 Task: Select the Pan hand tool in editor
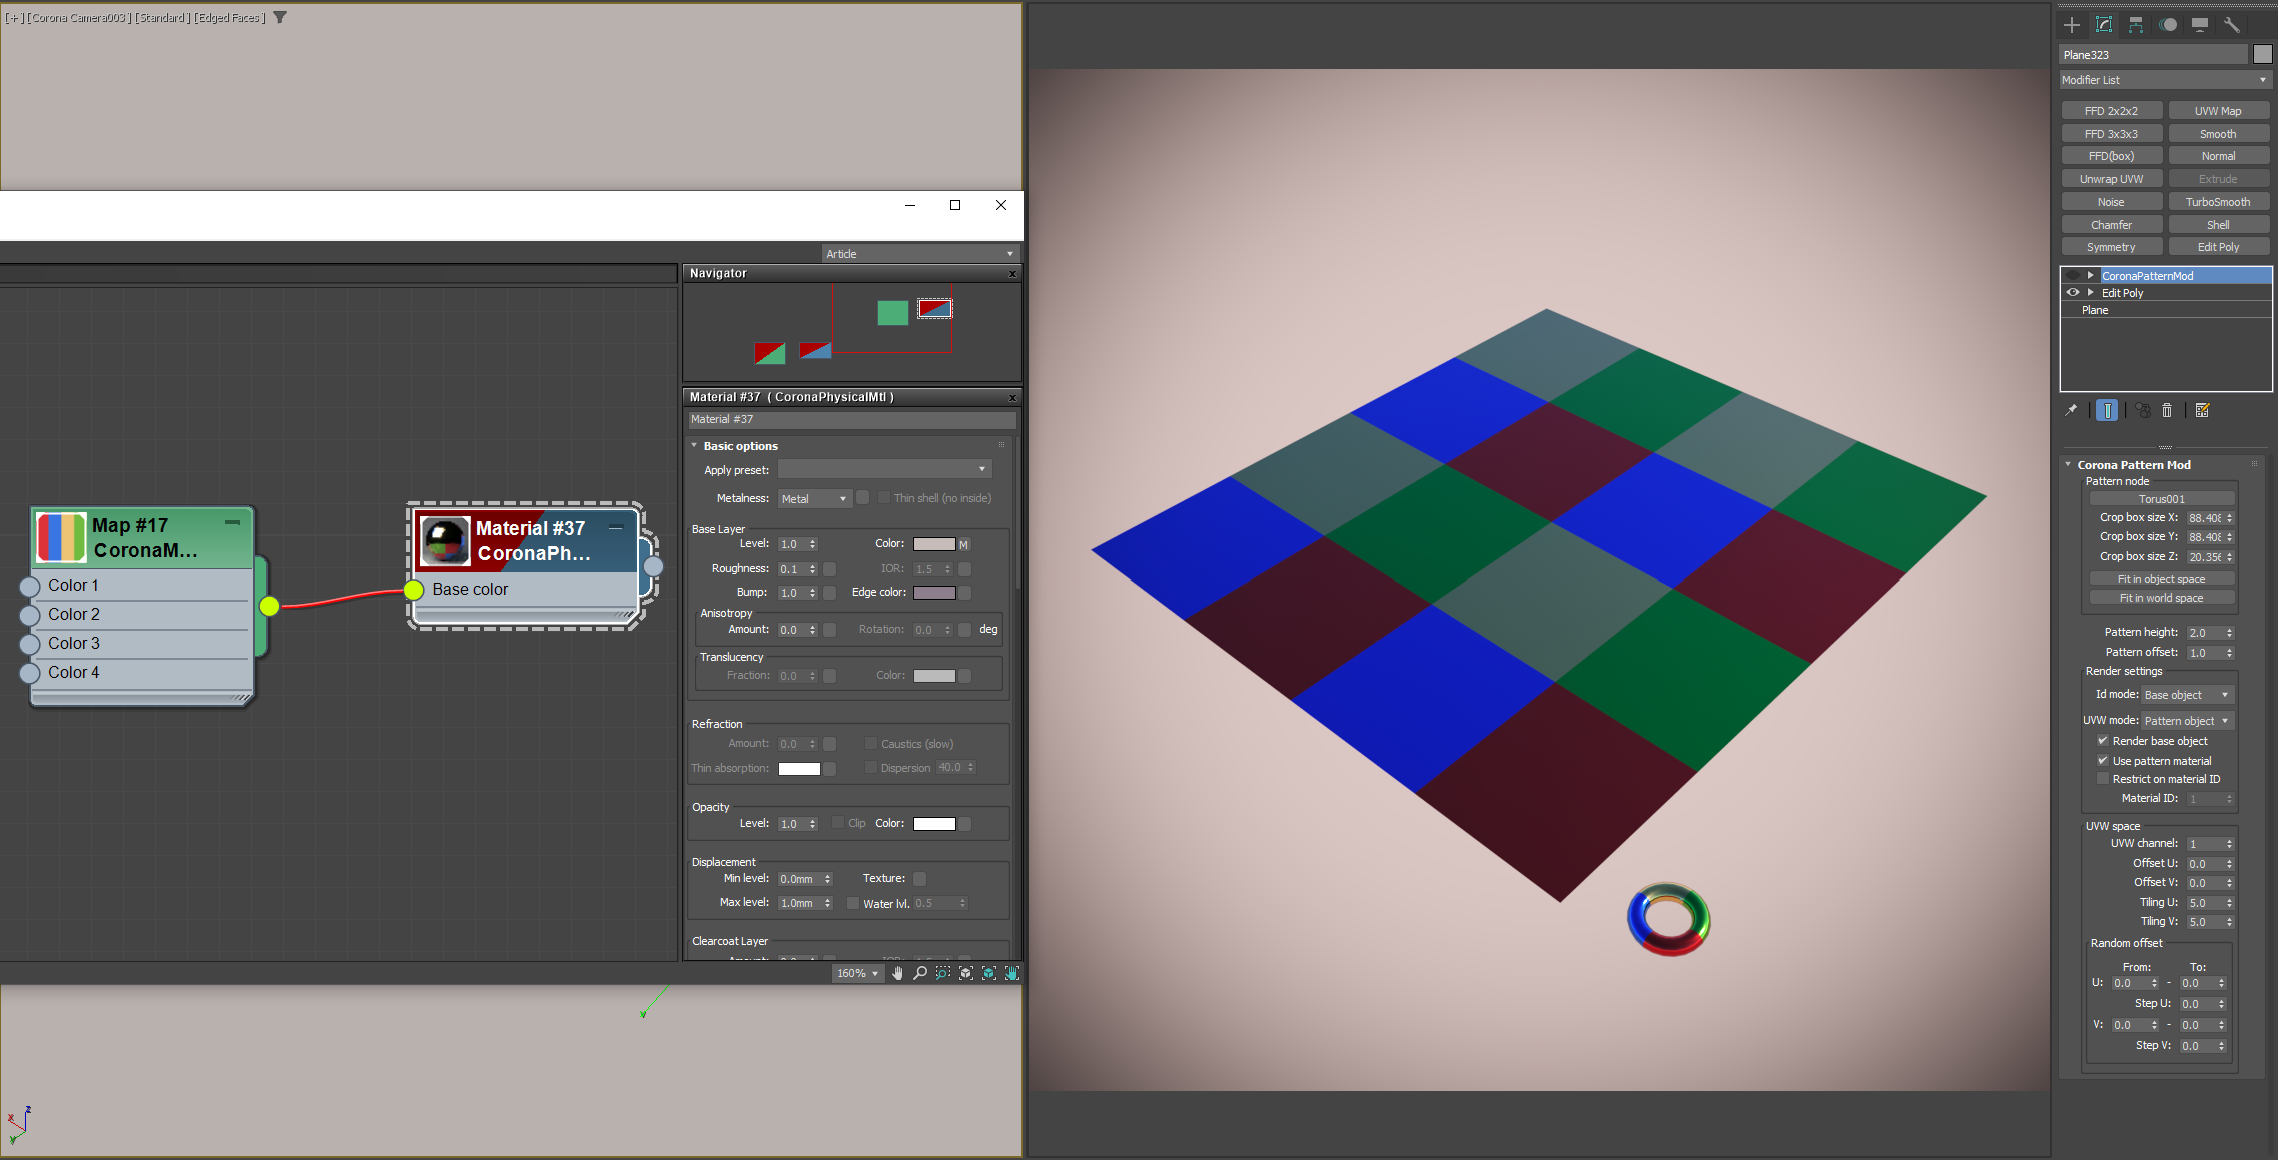[897, 973]
